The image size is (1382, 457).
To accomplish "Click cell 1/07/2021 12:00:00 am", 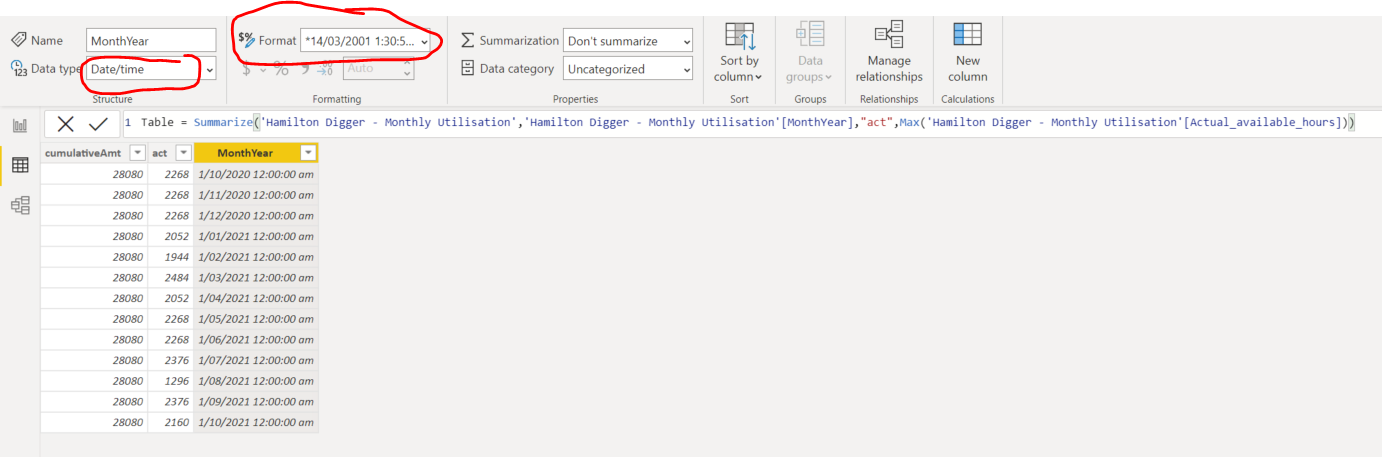I will (x=256, y=360).
